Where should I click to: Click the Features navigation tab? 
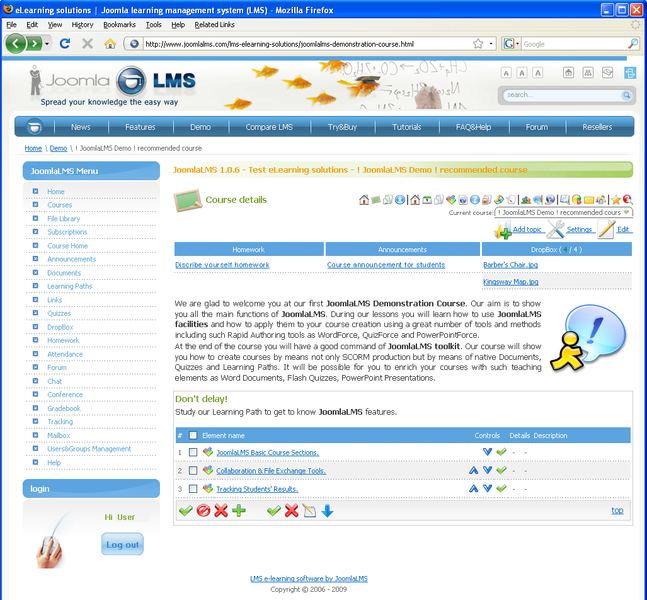click(140, 127)
